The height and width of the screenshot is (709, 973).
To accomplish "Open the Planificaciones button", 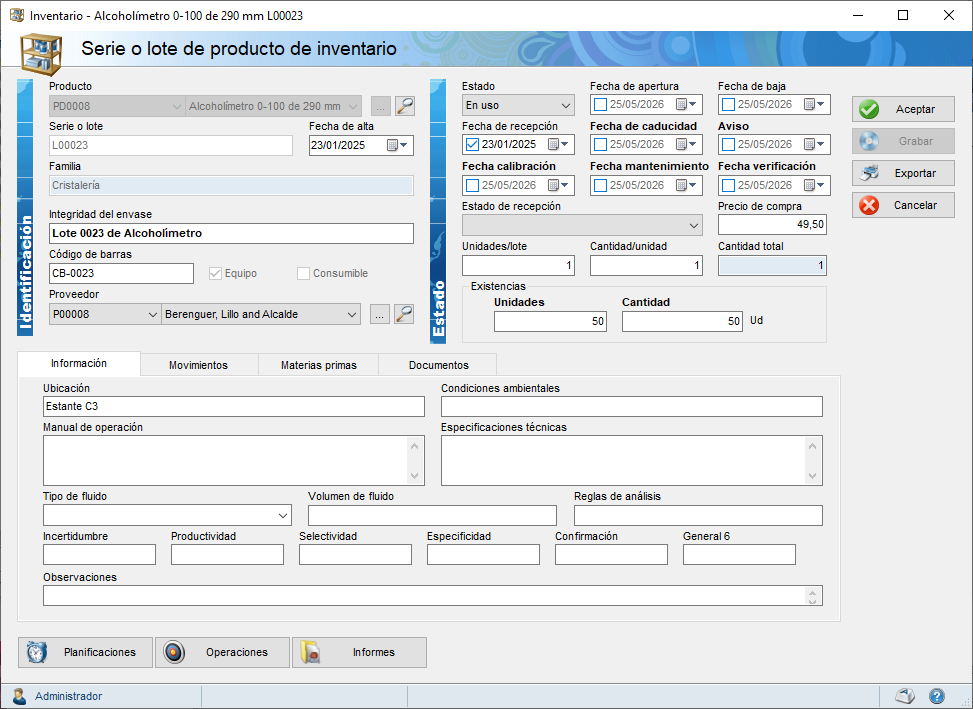I will [x=85, y=652].
